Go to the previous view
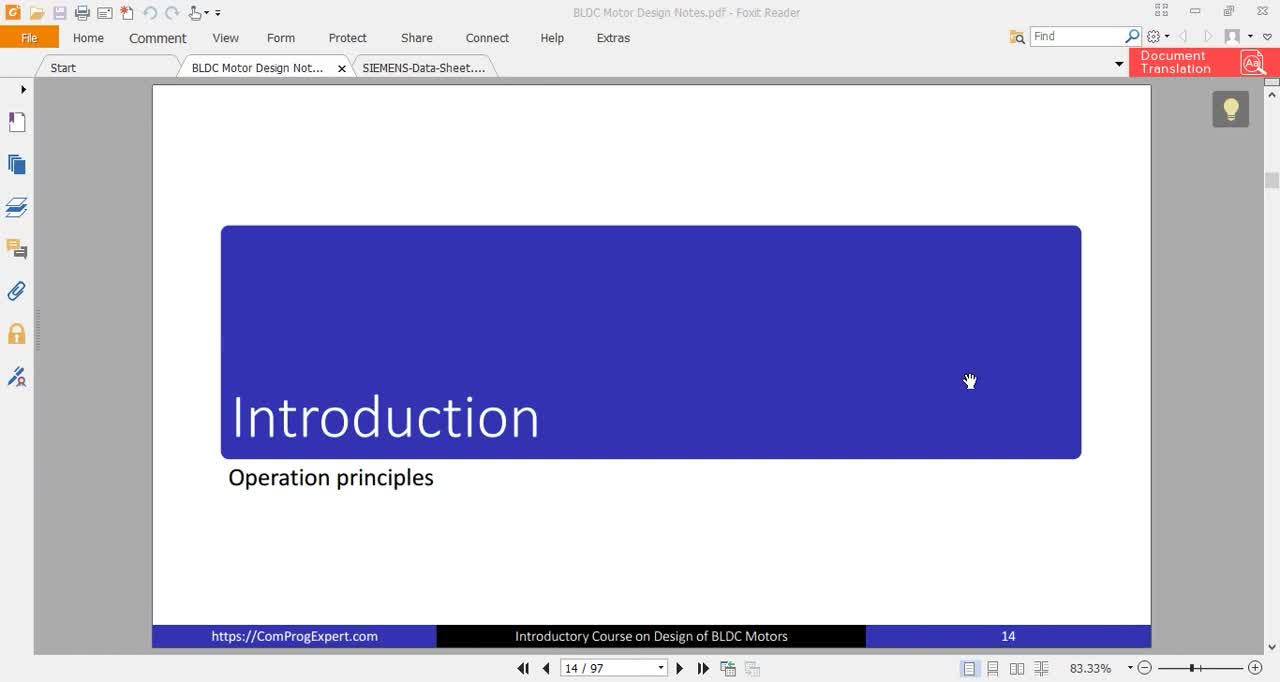Viewport: 1280px width, 682px height. click(x=728, y=668)
